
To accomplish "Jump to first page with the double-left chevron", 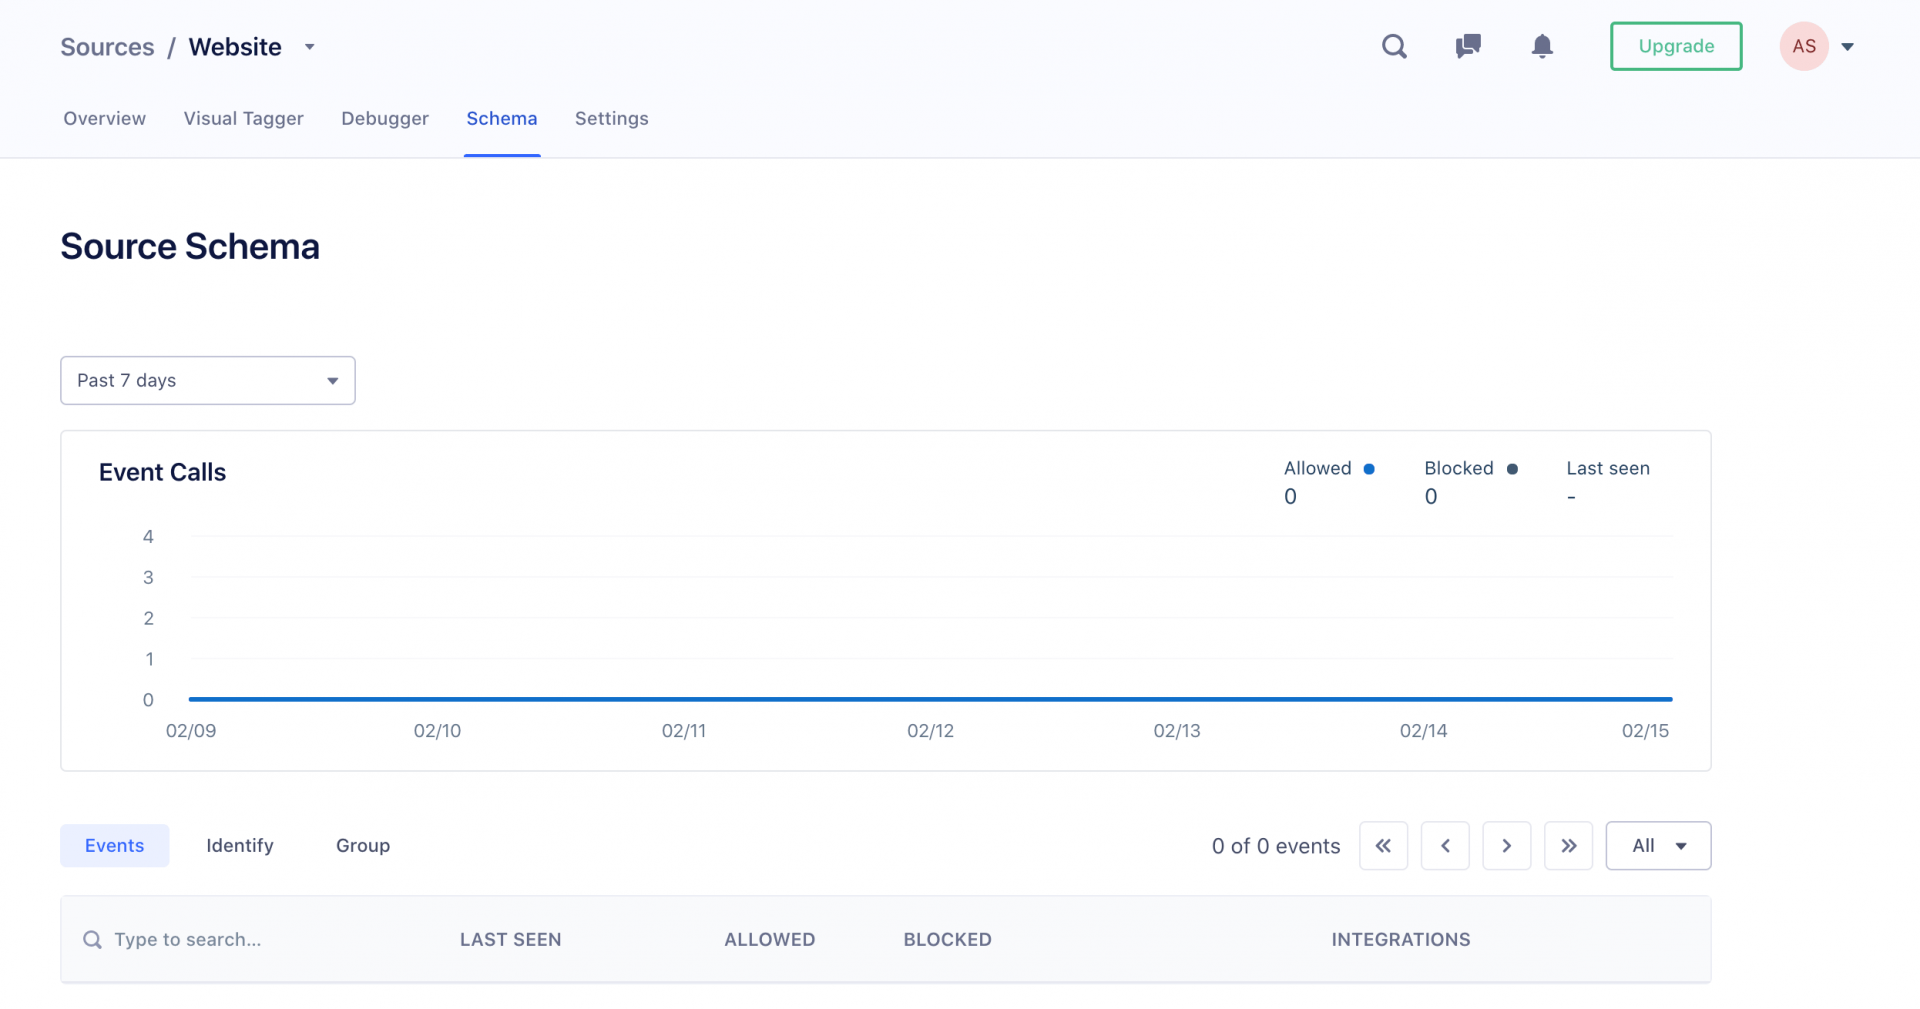I will 1383,845.
